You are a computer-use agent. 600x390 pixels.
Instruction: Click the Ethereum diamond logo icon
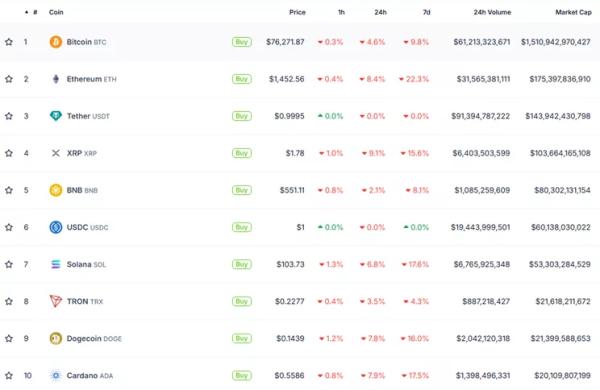click(56, 79)
